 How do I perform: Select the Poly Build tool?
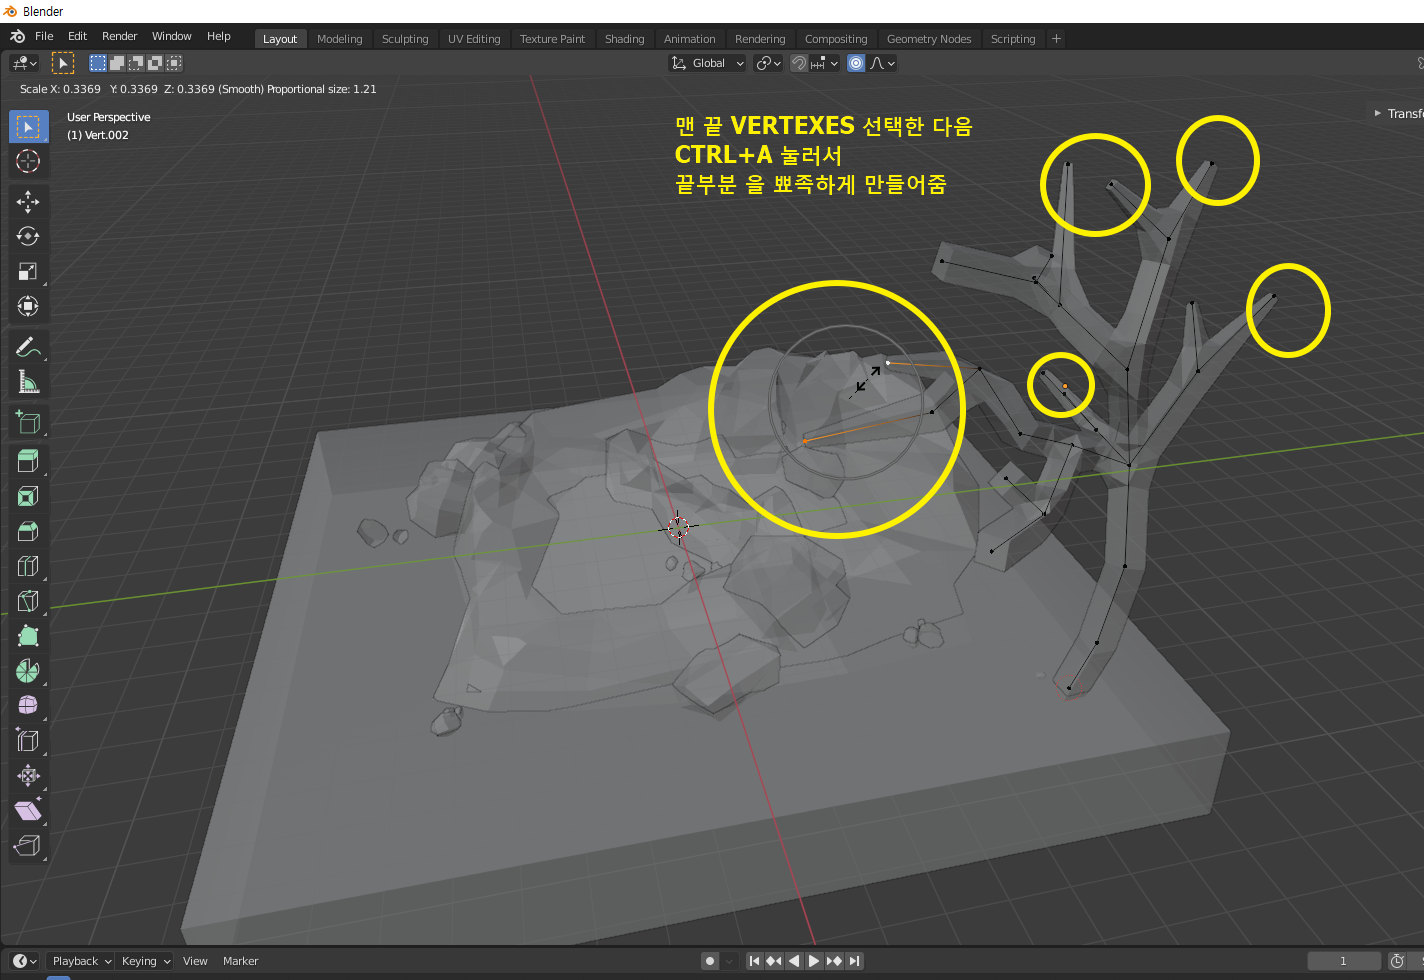(x=28, y=636)
